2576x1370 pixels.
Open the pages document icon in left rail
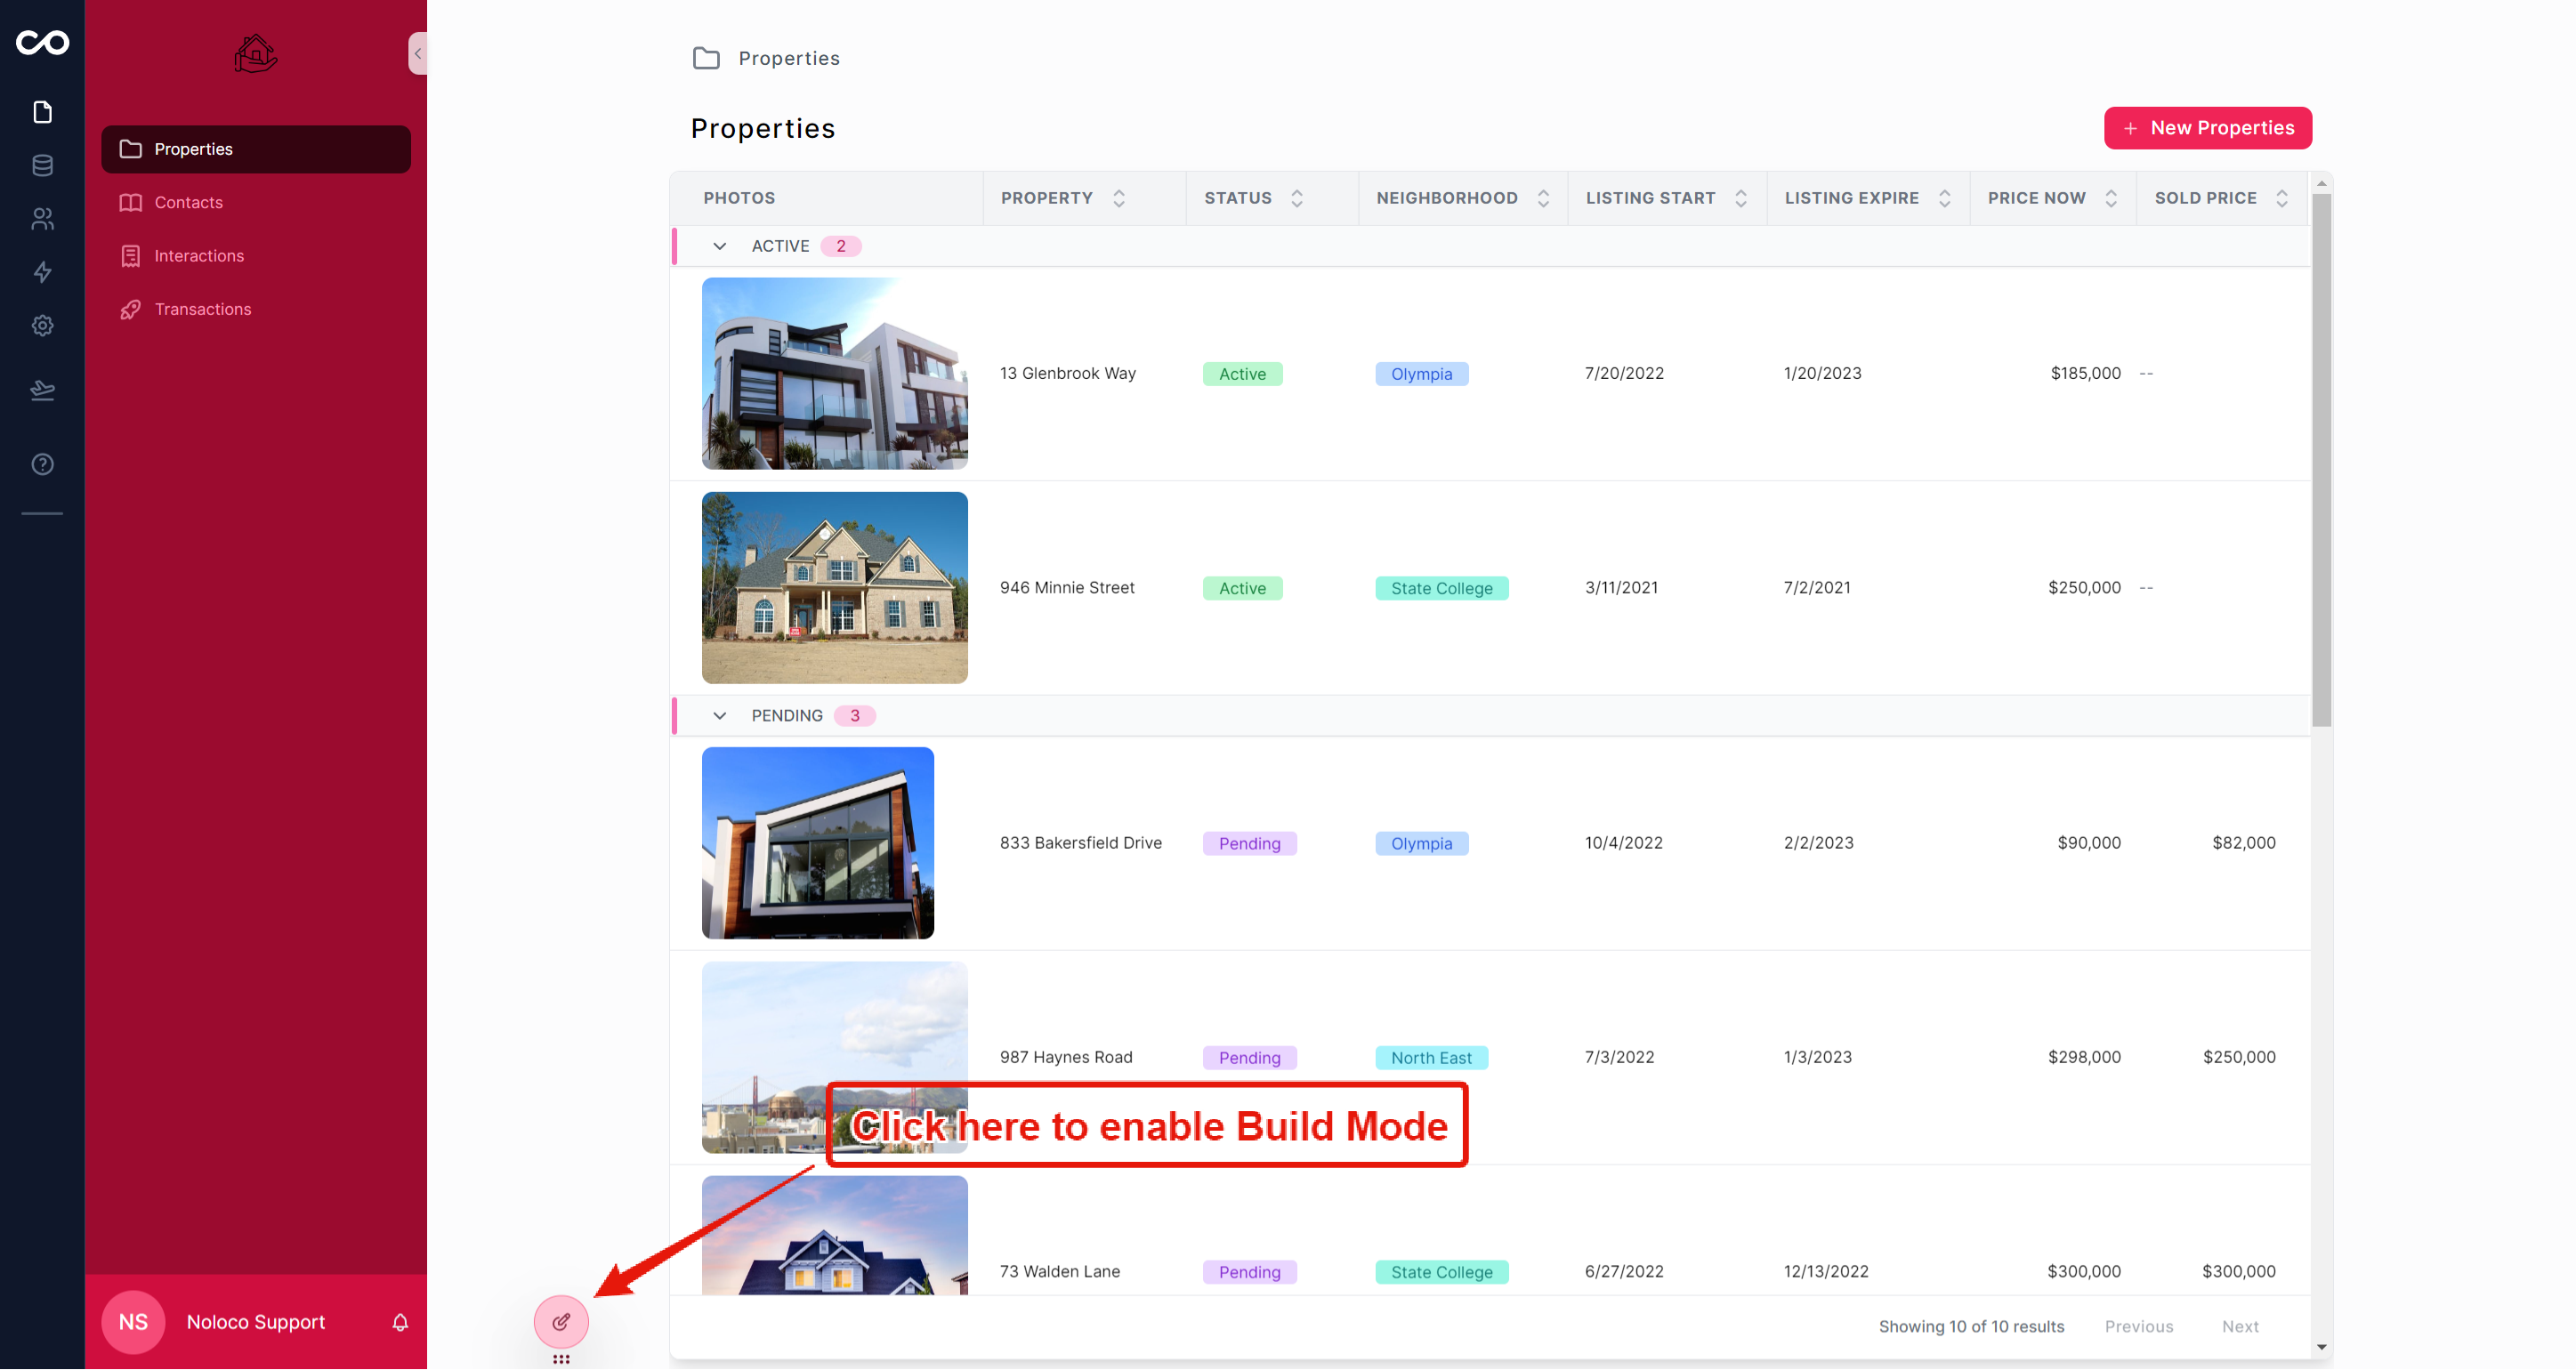42,112
